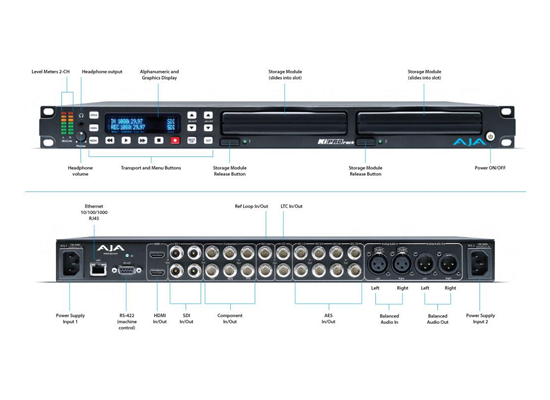550x400 pixels.
Task: Click the SELECT up arrow button
Action: pos(192,115)
